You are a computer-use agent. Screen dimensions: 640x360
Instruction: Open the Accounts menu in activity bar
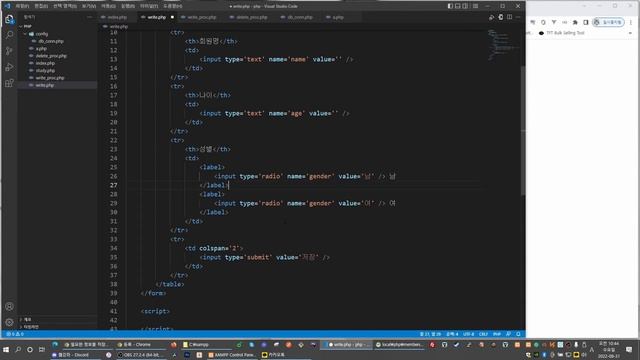[9, 307]
